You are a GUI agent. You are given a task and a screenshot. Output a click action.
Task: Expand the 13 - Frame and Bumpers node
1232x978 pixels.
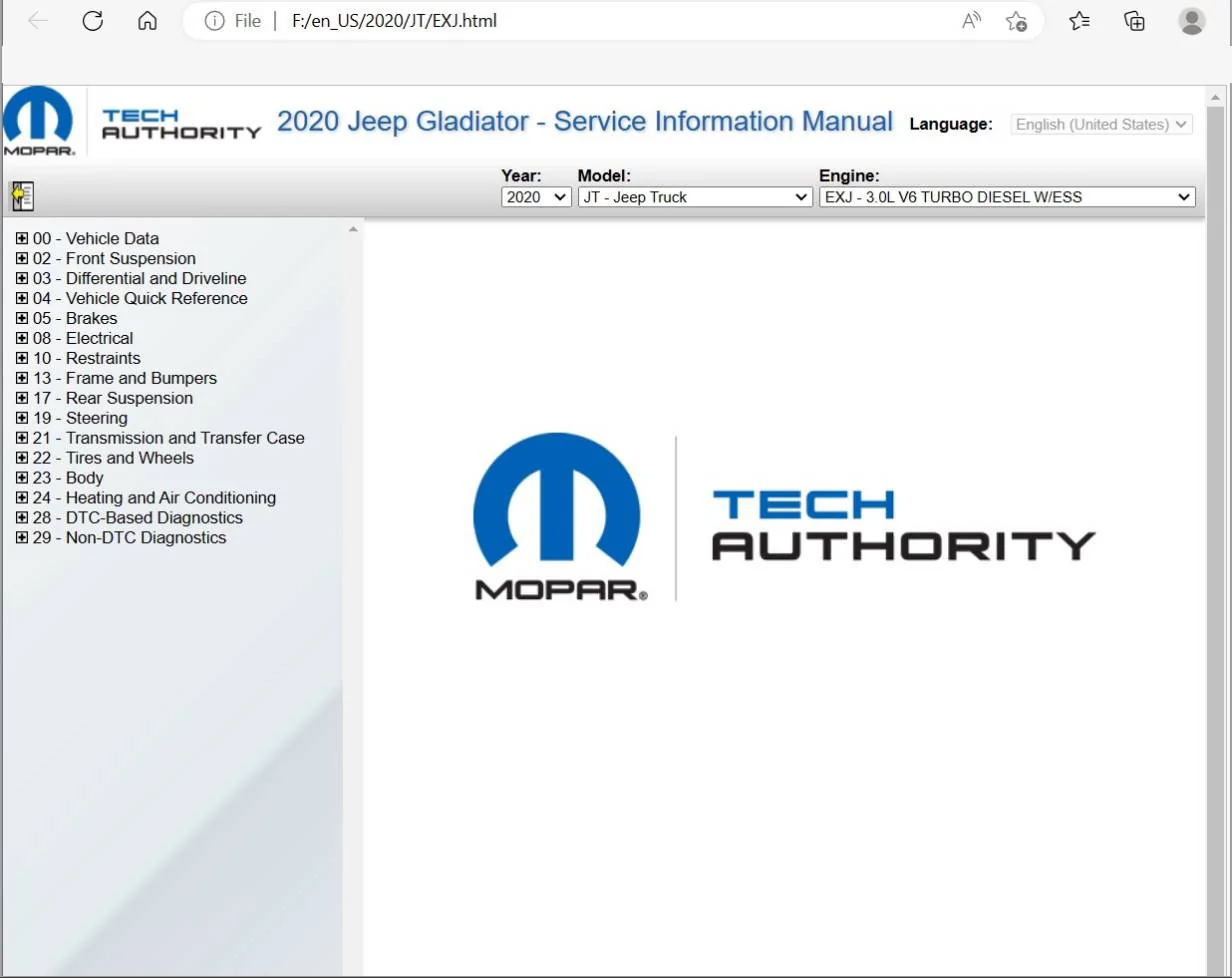tap(22, 378)
